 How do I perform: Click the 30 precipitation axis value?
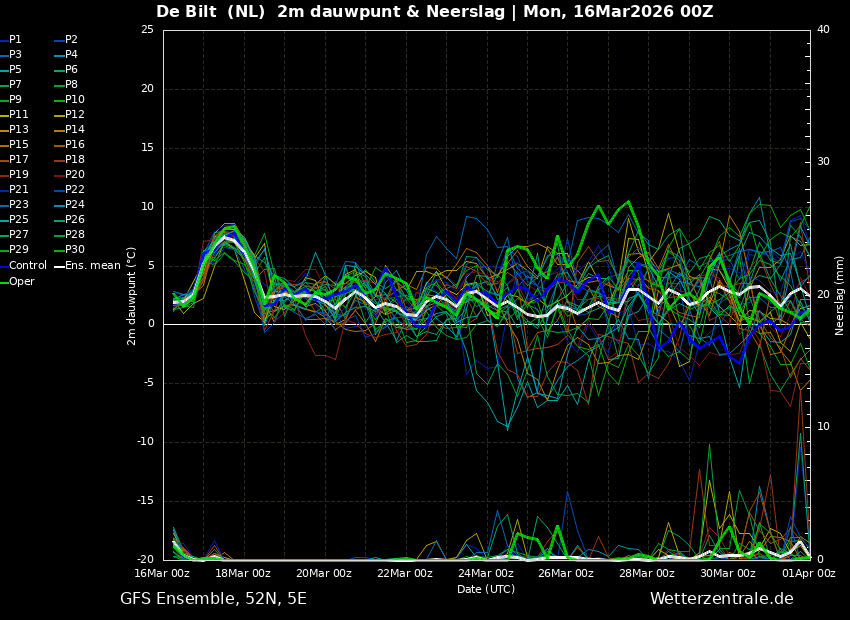coord(823,162)
